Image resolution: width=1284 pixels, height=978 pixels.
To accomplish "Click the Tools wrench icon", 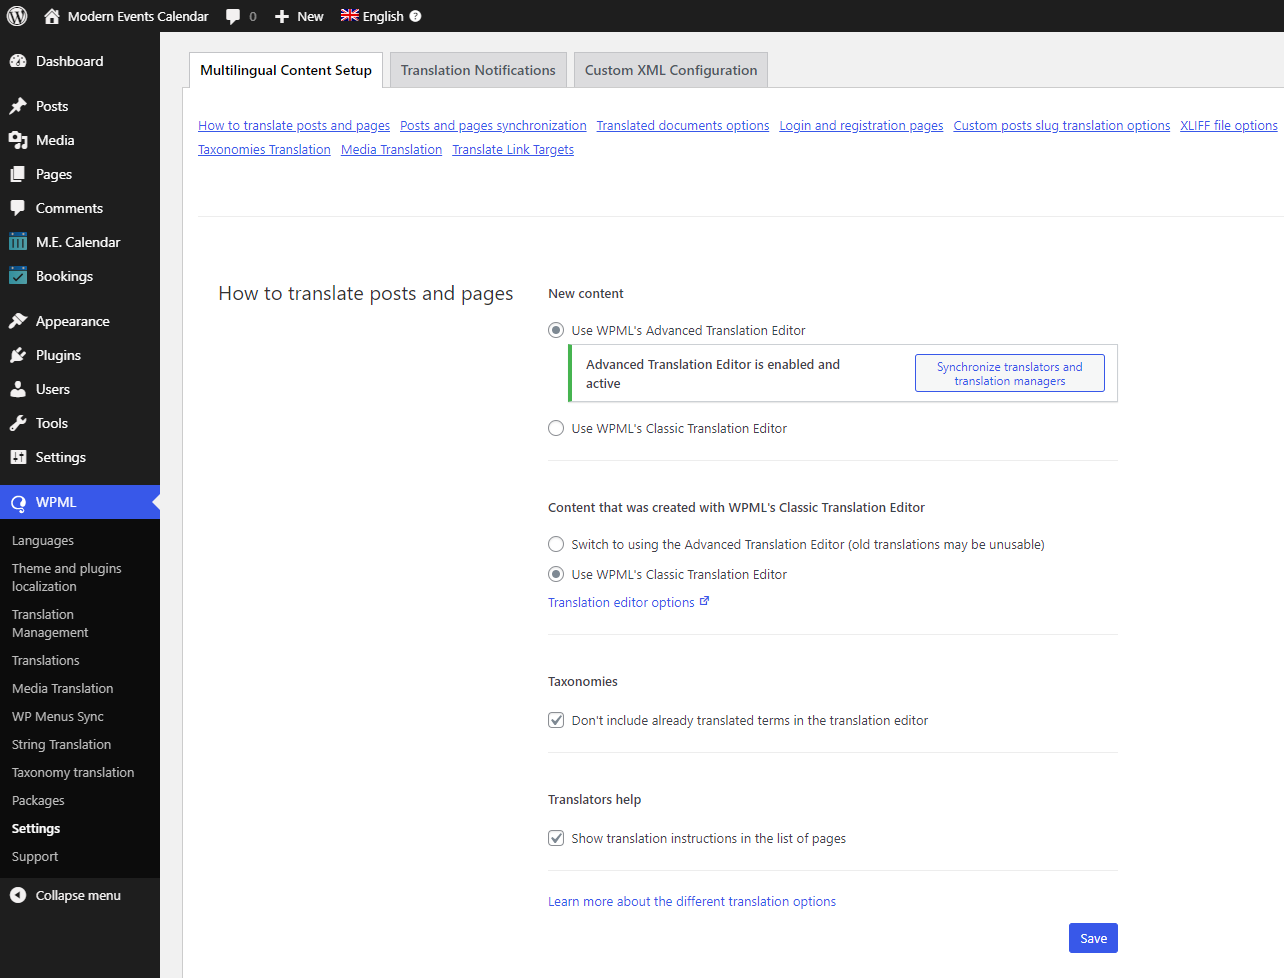I will pos(18,423).
